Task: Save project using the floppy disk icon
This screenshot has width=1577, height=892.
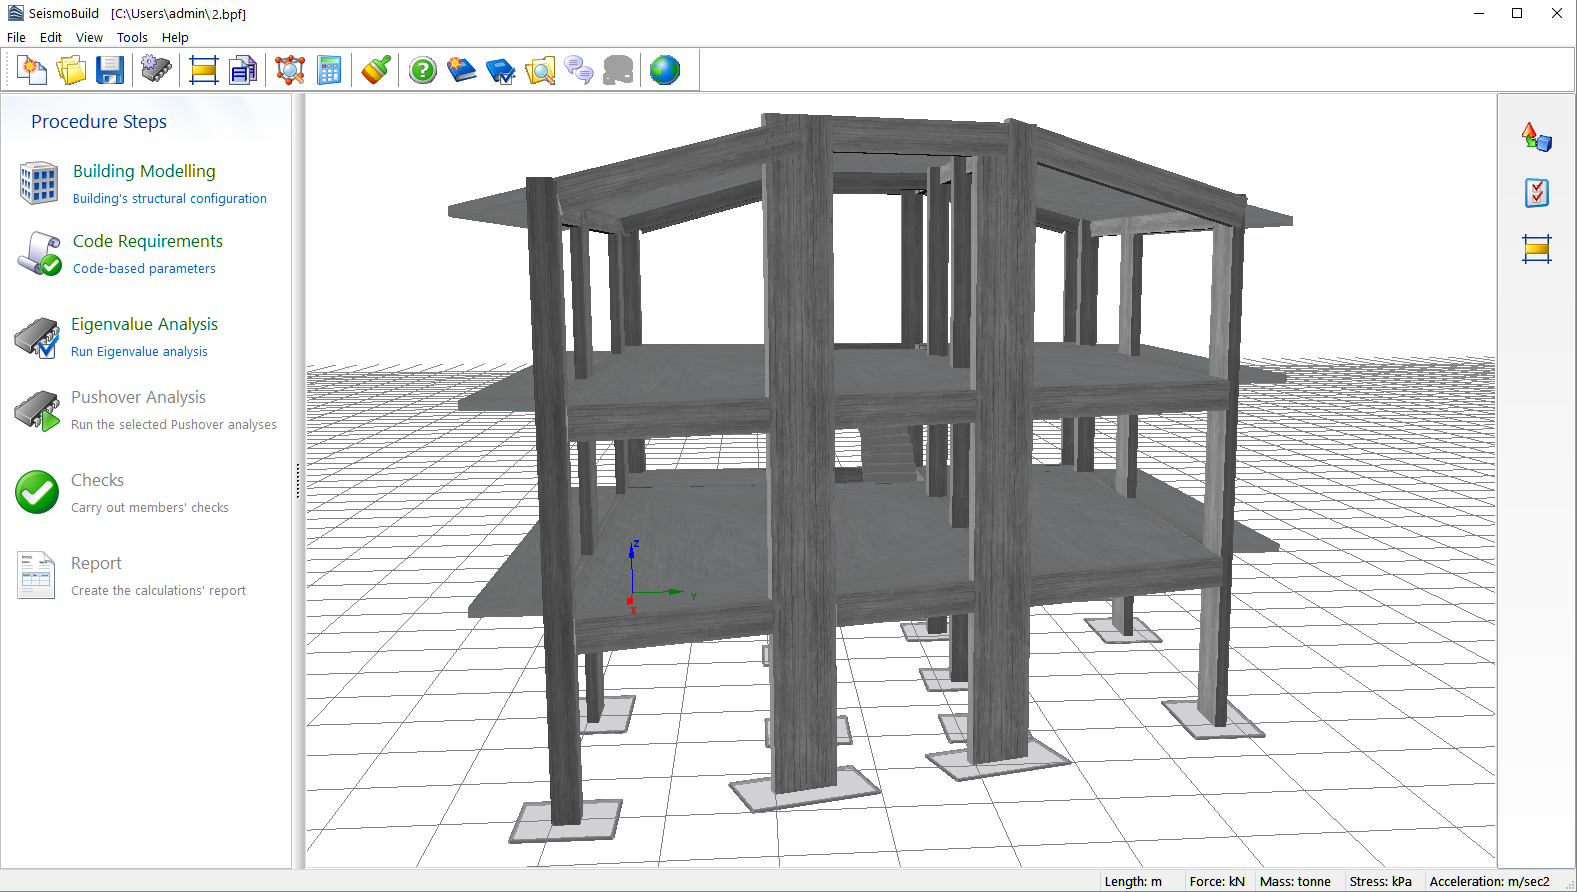Action: click(x=110, y=70)
